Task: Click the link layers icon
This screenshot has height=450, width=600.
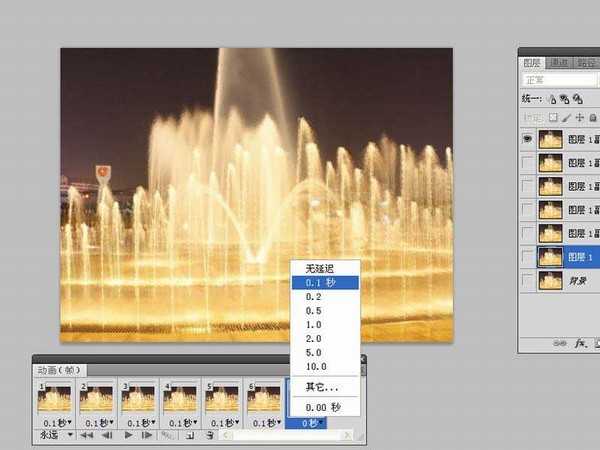Action: pyautogui.click(x=558, y=343)
